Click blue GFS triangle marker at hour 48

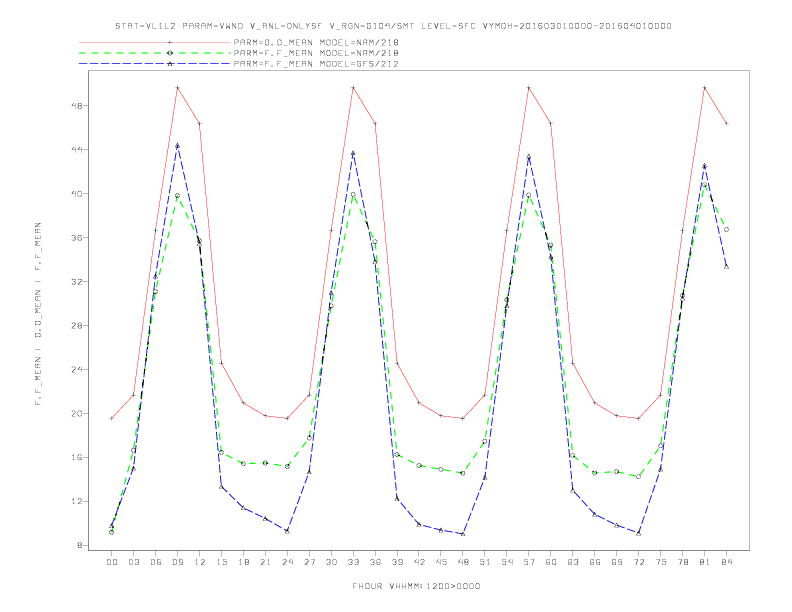coord(463,534)
